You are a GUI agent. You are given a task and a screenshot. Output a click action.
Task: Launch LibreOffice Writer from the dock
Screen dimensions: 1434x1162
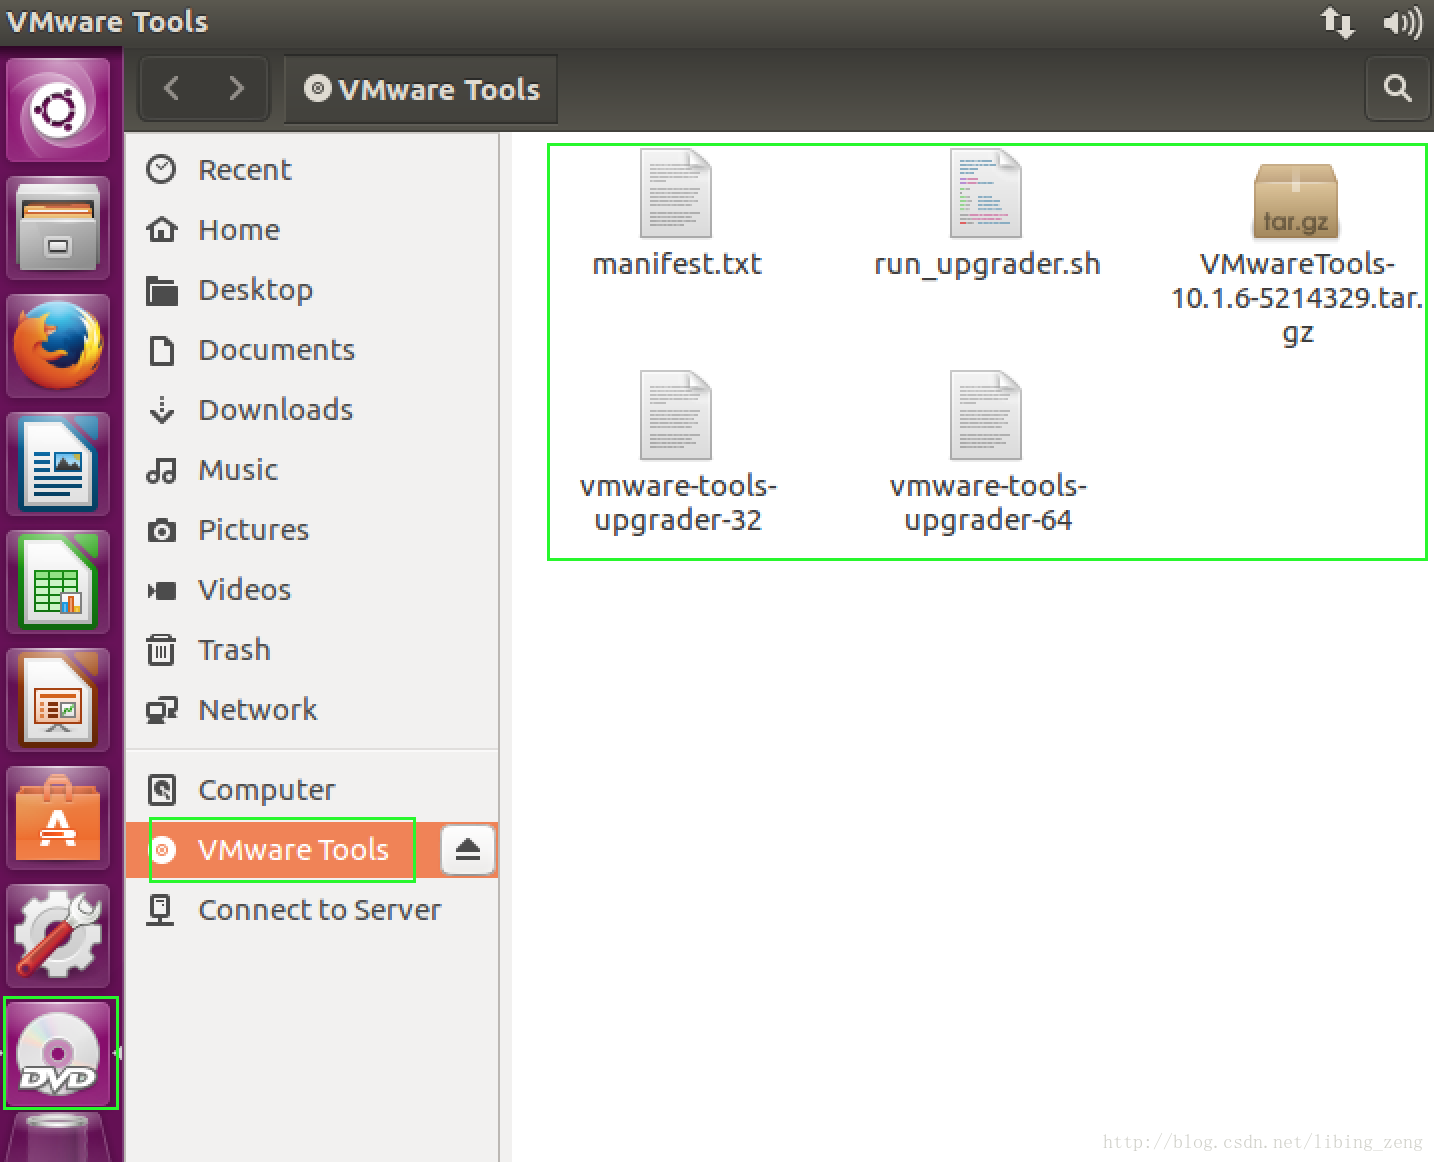click(58, 464)
